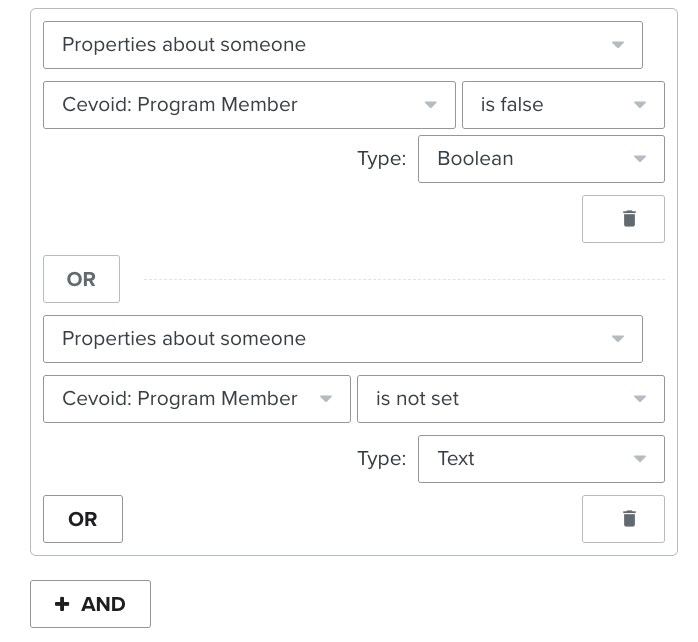This screenshot has height=642, width=698.
Task: Delete the second condition with trash icon
Action: (628, 518)
